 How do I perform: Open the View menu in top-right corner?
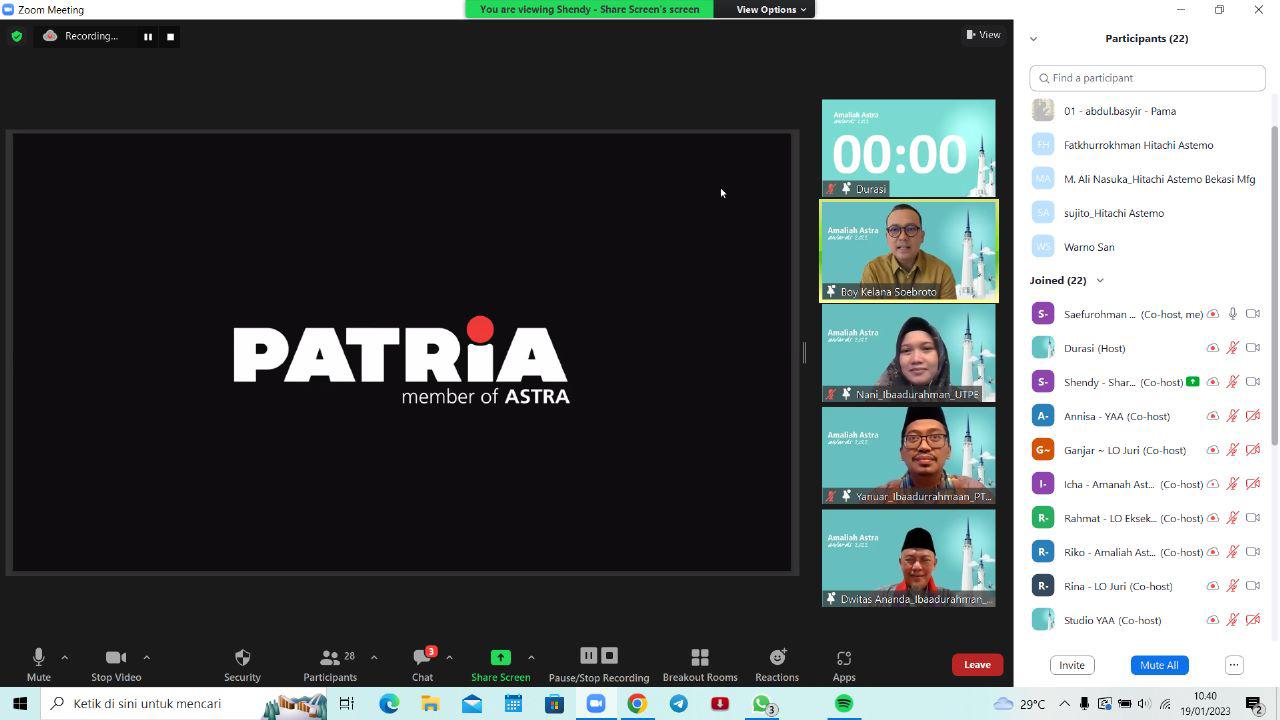[983, 34]
